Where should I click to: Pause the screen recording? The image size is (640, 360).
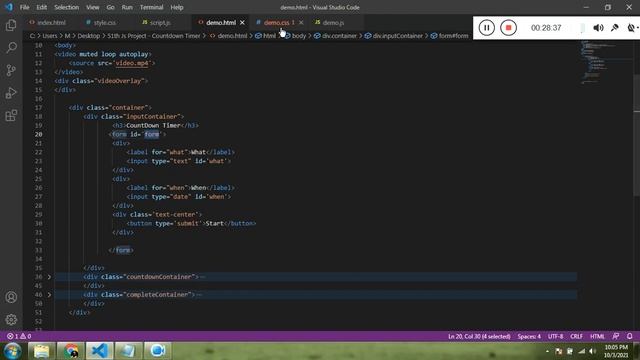coord(487,28)
